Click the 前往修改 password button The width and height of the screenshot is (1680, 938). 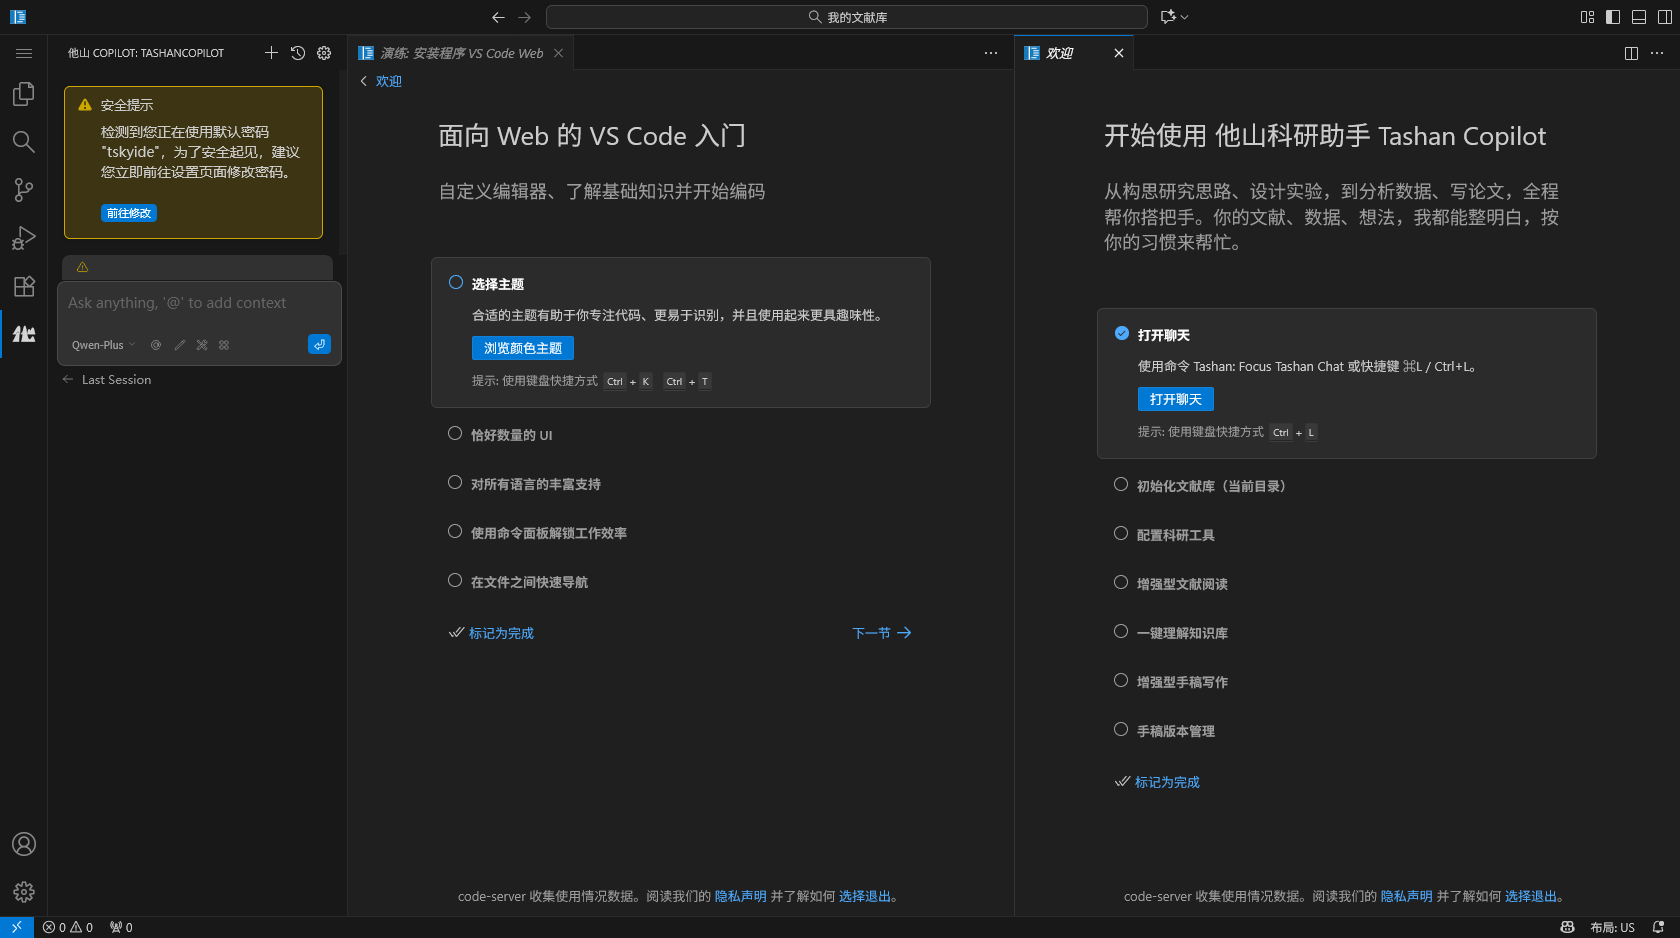tap(129, 213)
